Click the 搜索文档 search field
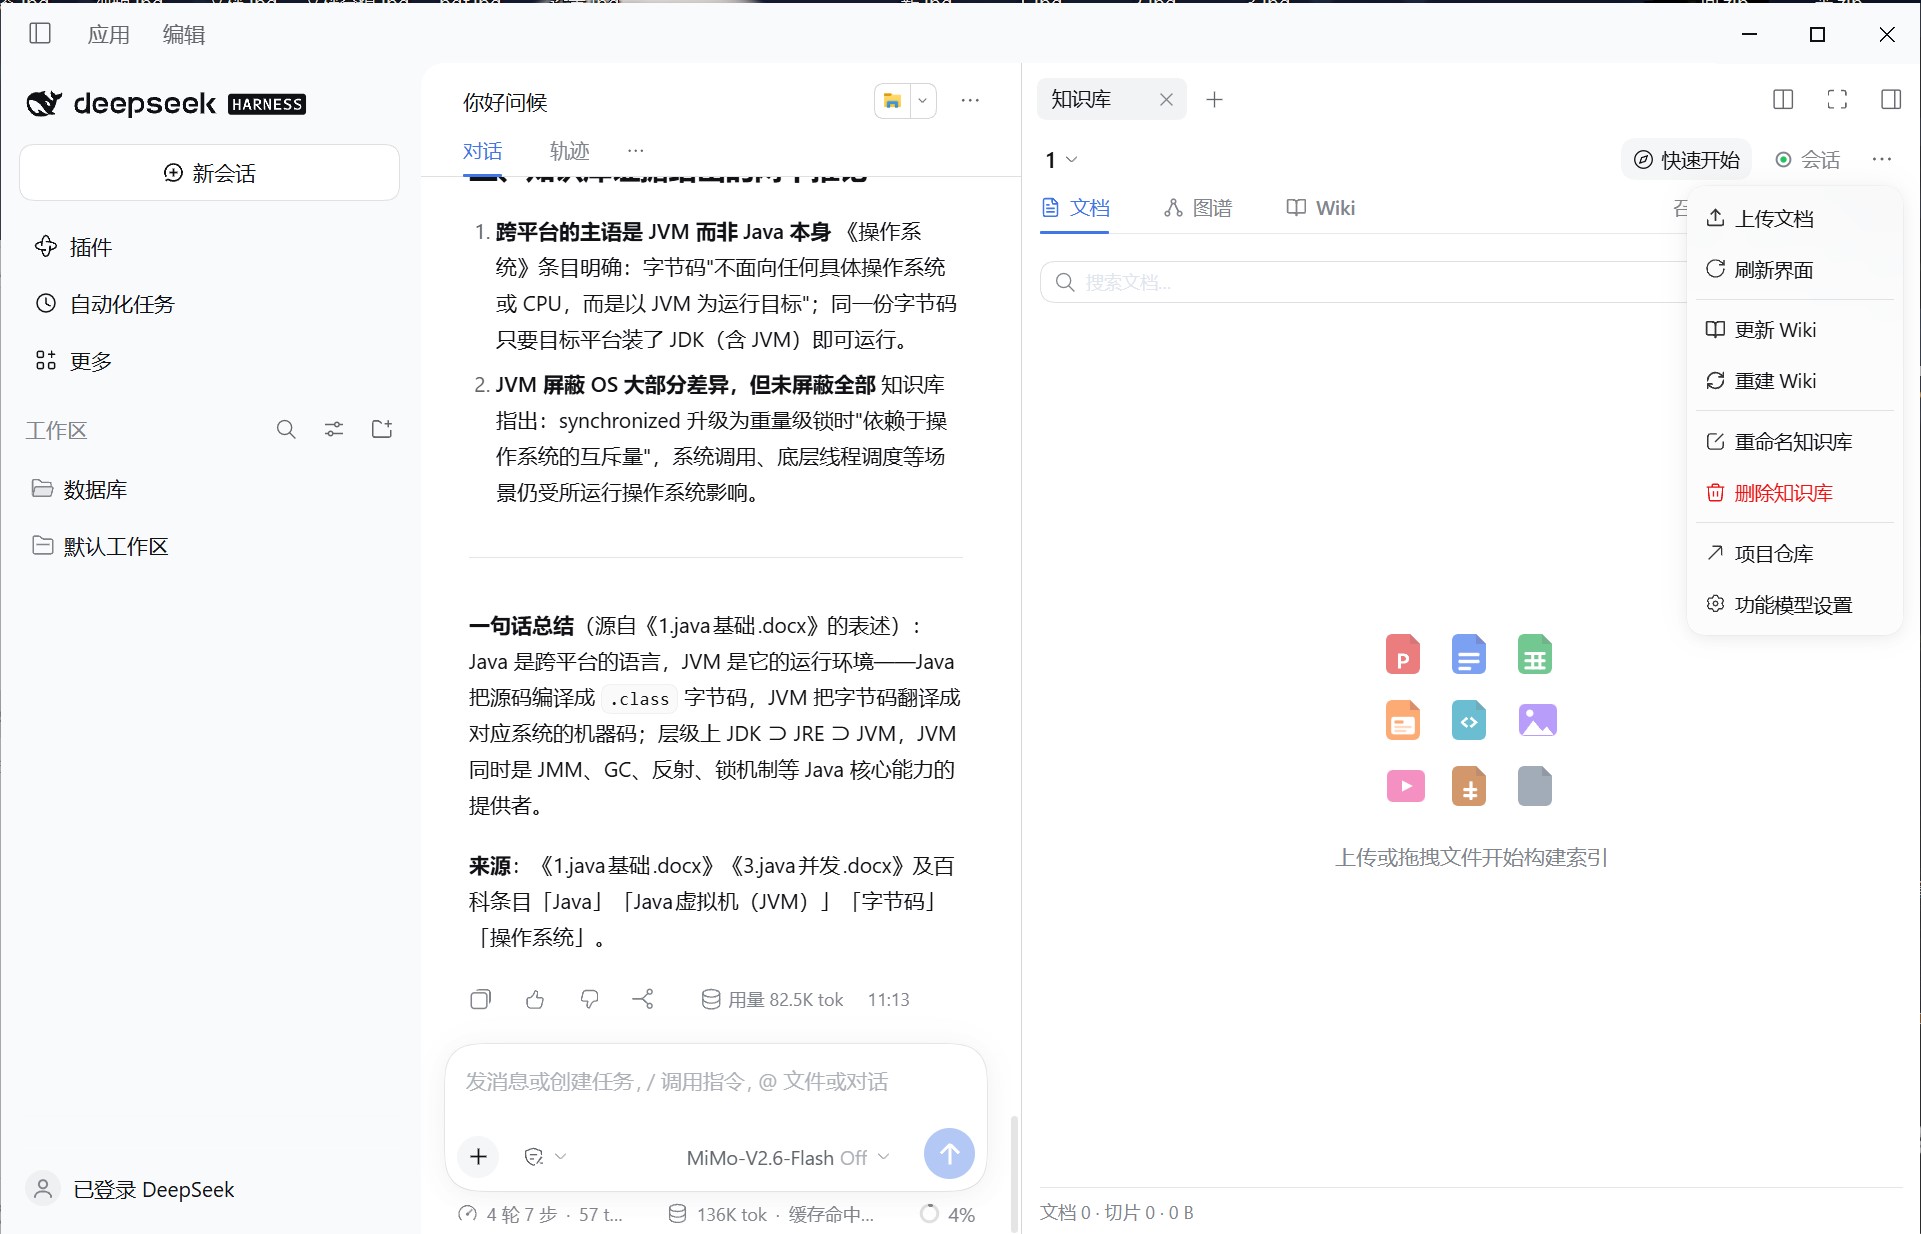The image size is (1921, 1234). [x=1362, y=283]
